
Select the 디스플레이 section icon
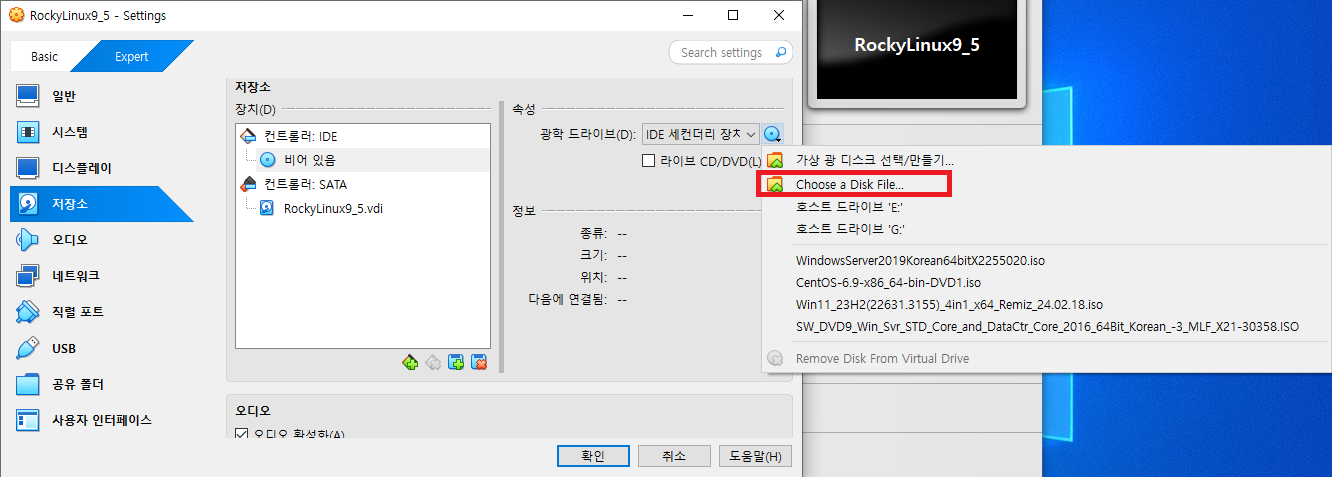coord(28,168)
